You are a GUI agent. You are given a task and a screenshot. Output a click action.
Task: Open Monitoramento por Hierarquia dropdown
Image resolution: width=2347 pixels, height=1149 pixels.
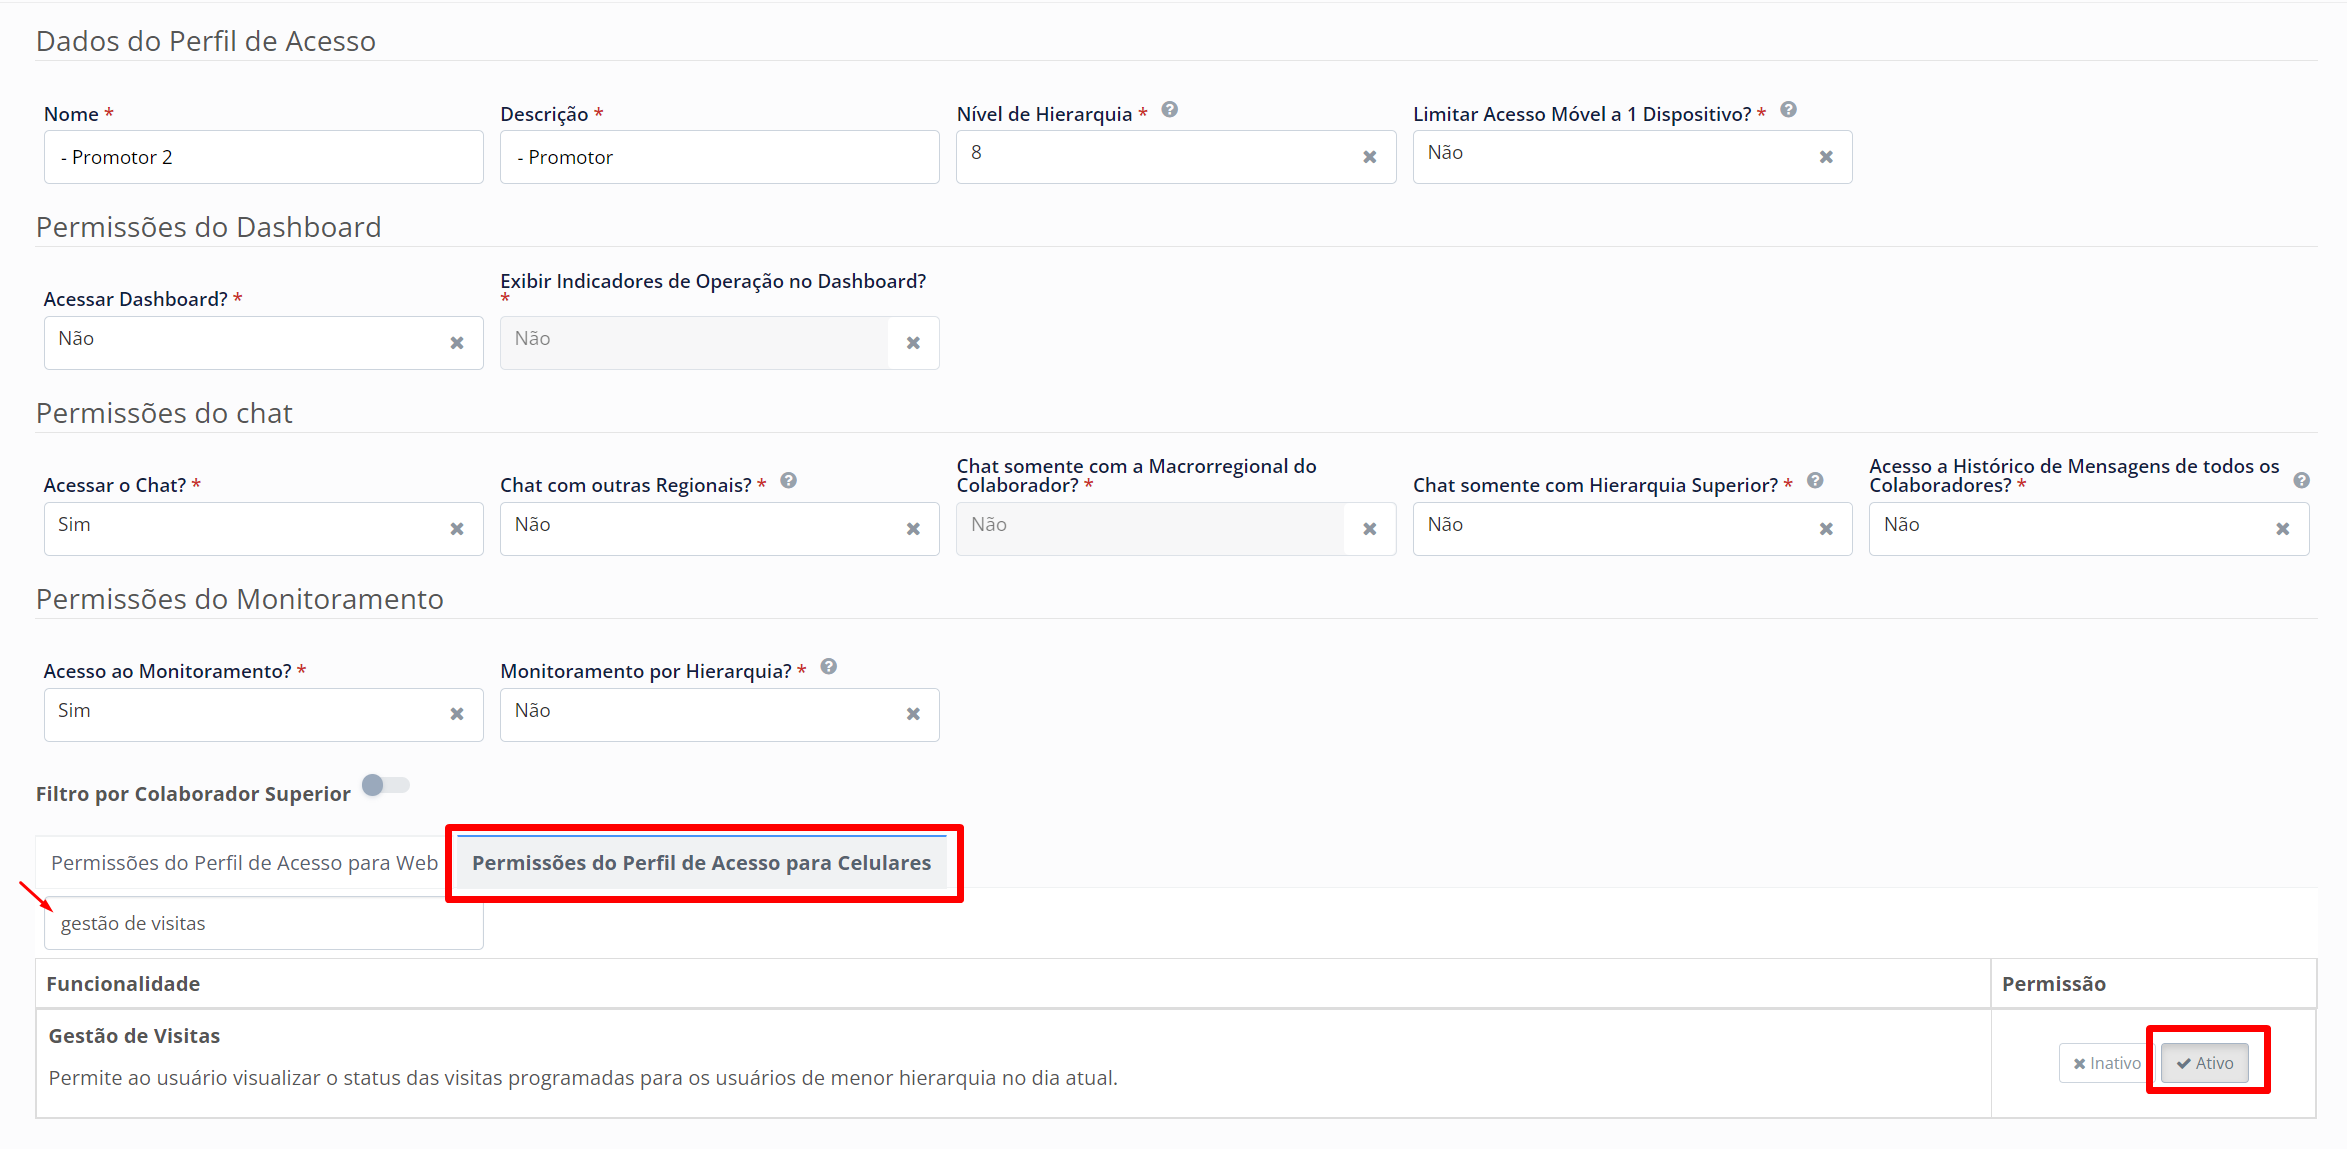point(700,714)
